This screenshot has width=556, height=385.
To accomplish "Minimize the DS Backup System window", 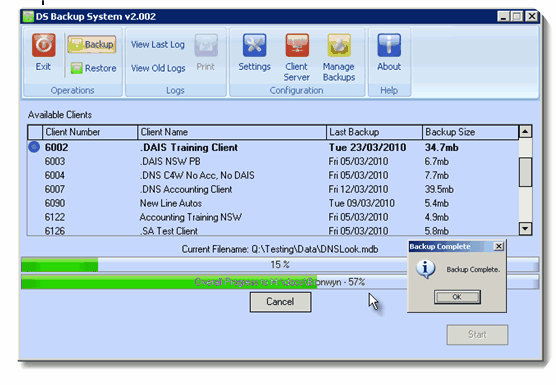I will point(503,17).
